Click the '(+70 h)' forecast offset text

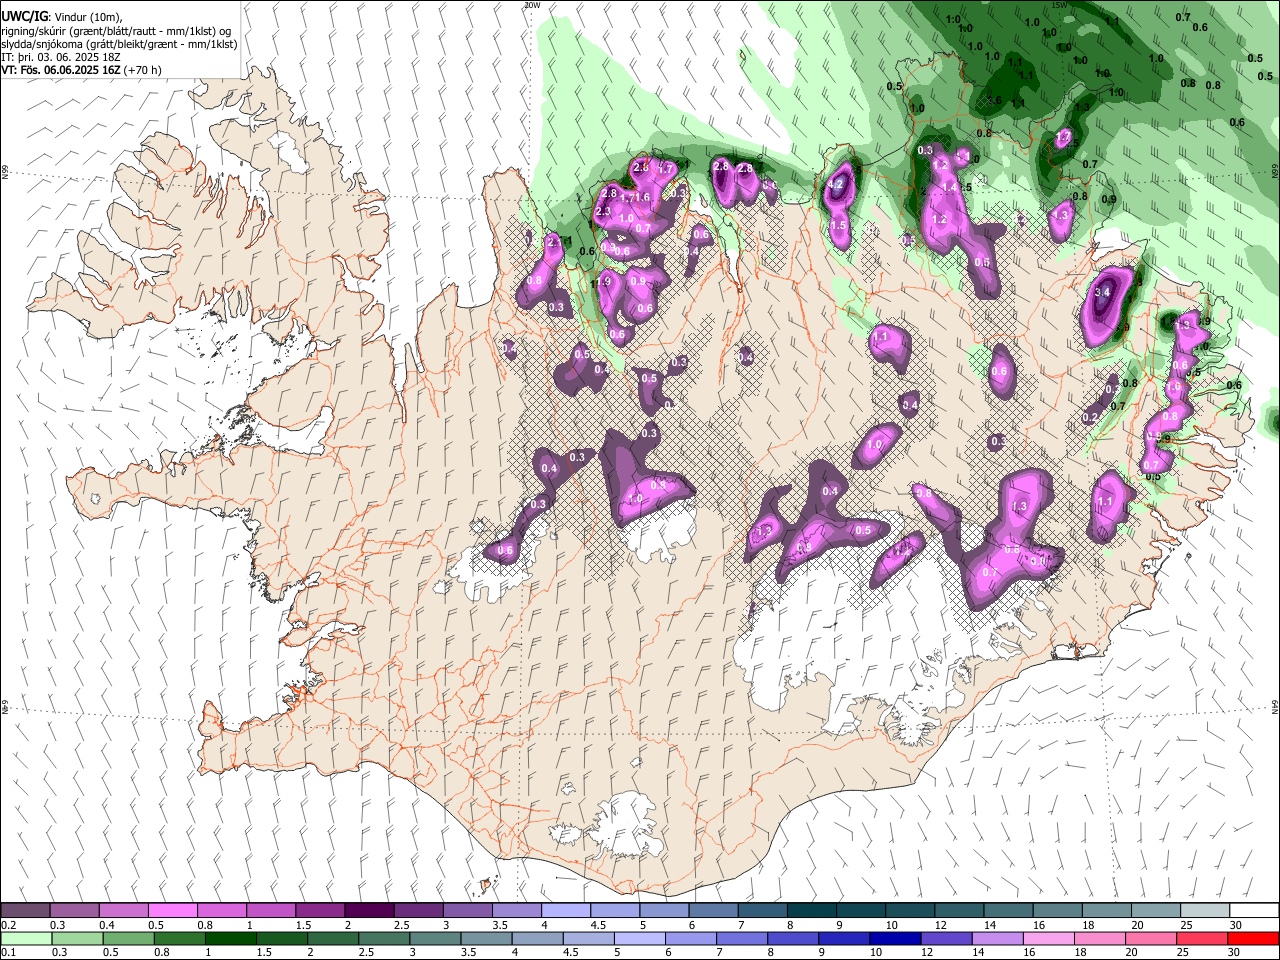(144, 70)
